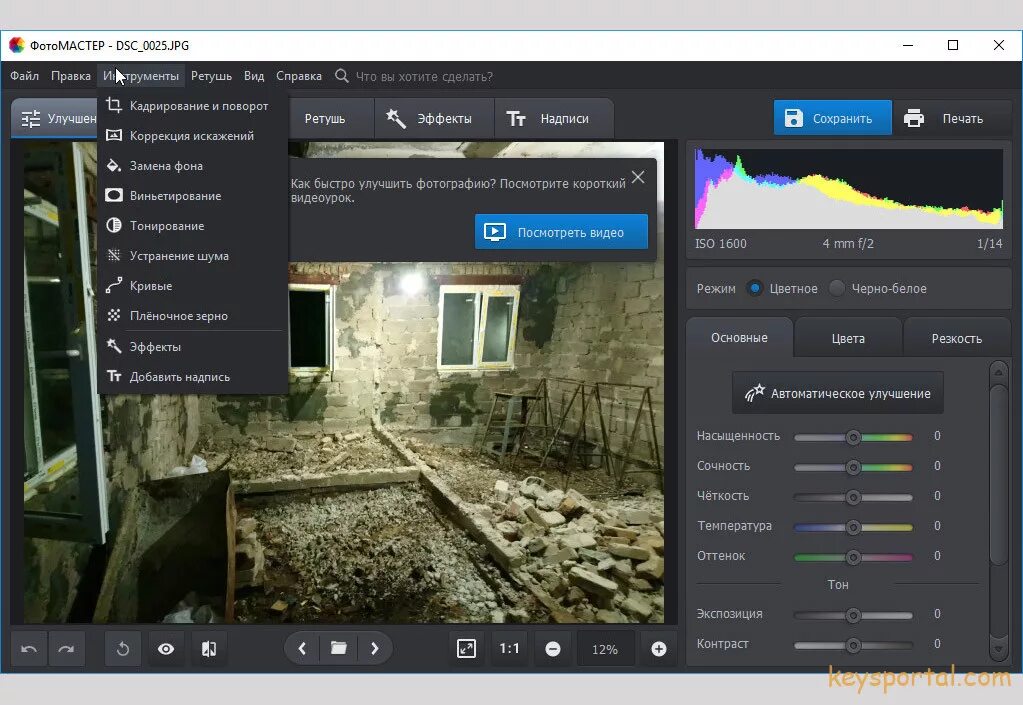Reset all changes with the revert icon
This screenshot has width=1023, height=705.
pyautogui.click(x=123, y=649)
